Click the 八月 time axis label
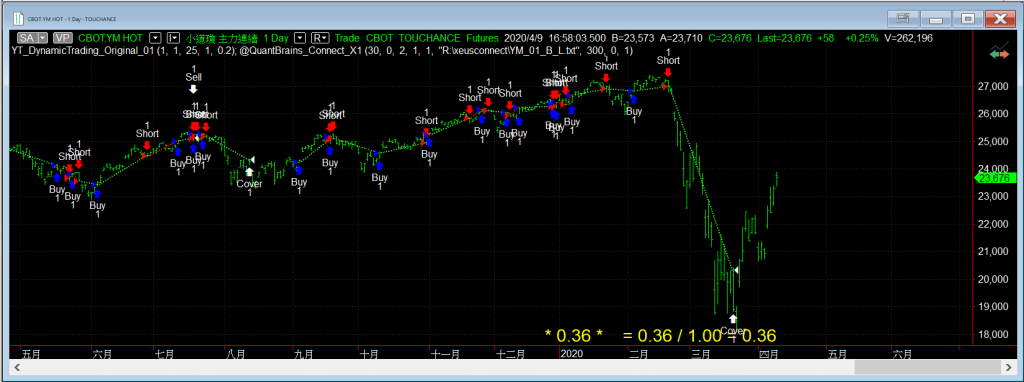The height and width of the screenshot is (382, 1024). [236, 354]
